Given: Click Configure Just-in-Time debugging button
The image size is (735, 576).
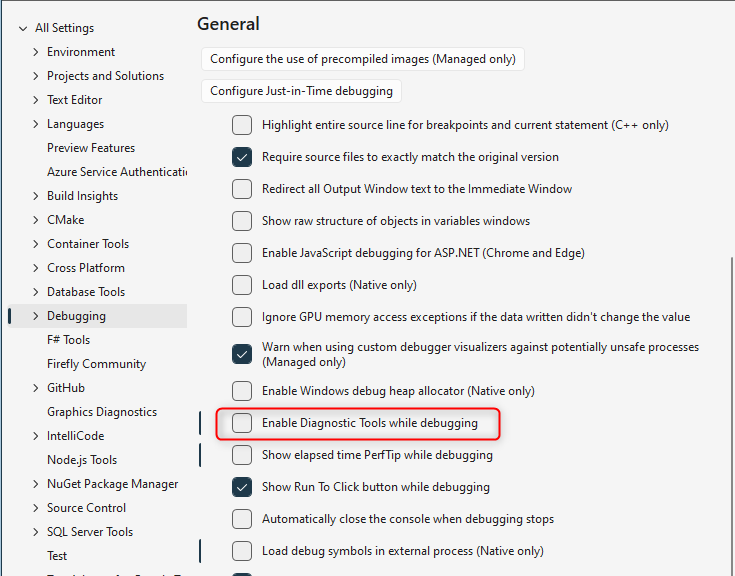Looking at the screenshot, I should [x=301, y=91].
